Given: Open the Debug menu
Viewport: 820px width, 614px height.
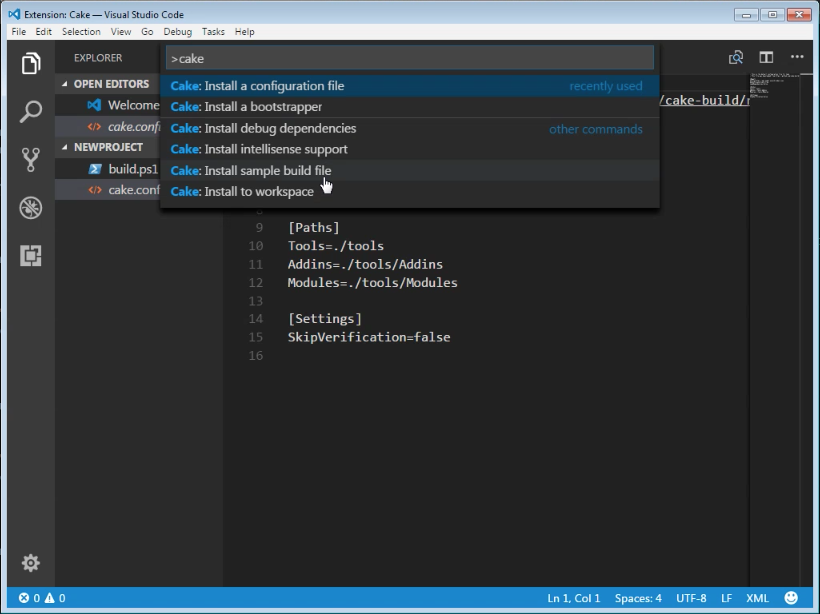Looking at the screenshot, I should tap(178, 32).
